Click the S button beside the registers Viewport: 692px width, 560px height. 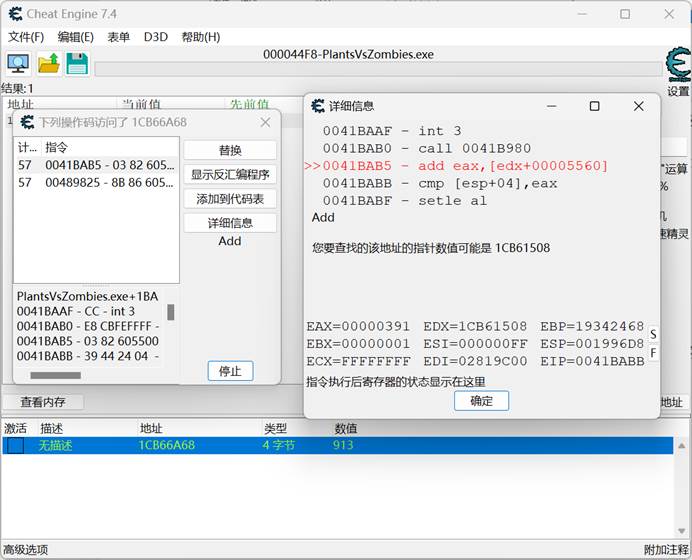653,334
